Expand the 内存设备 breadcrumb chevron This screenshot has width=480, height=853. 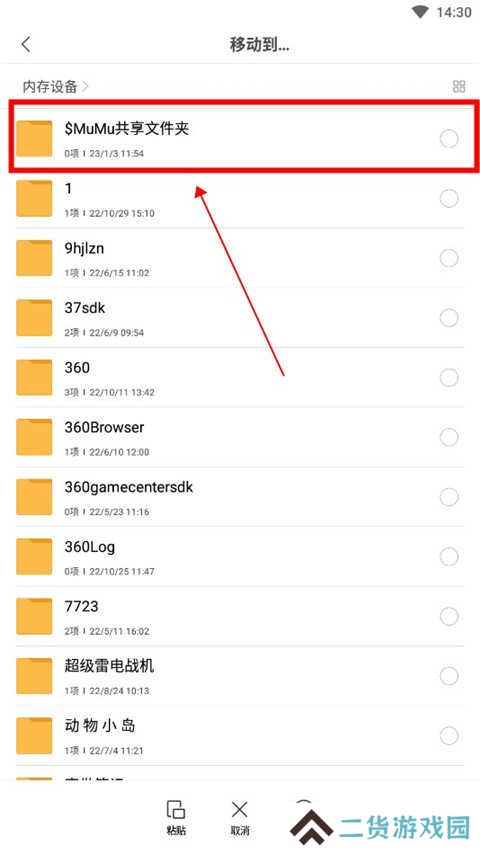85,86
